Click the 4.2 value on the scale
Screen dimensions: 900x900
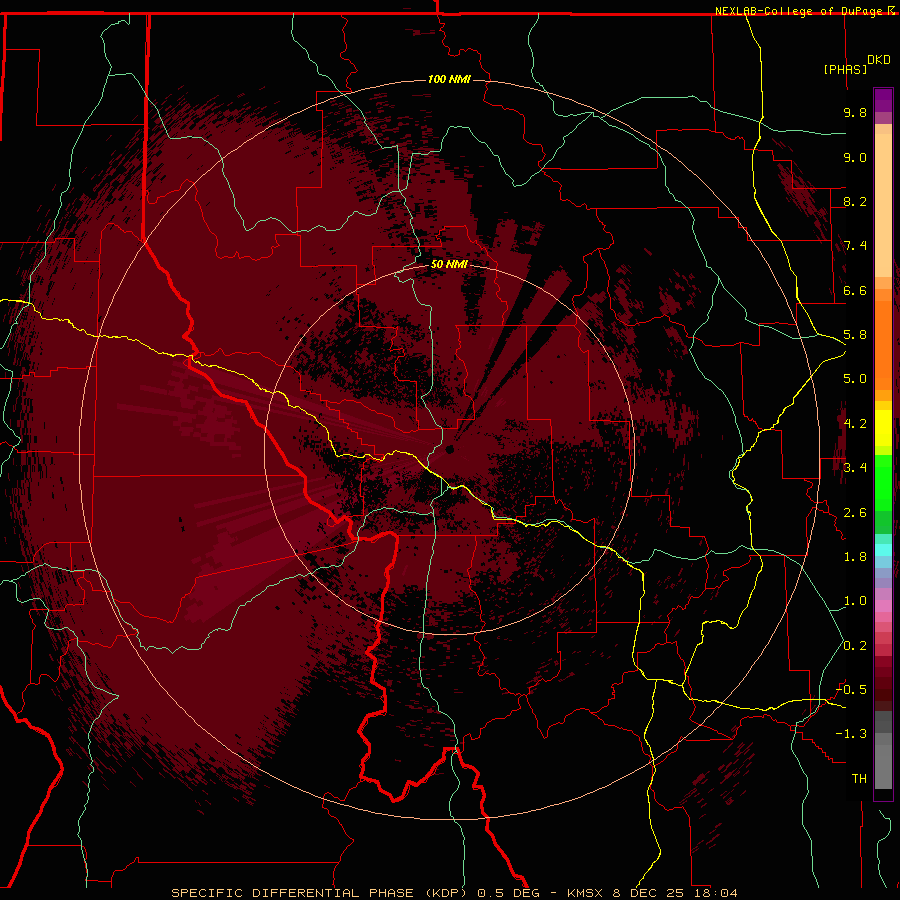pos(855,424)
